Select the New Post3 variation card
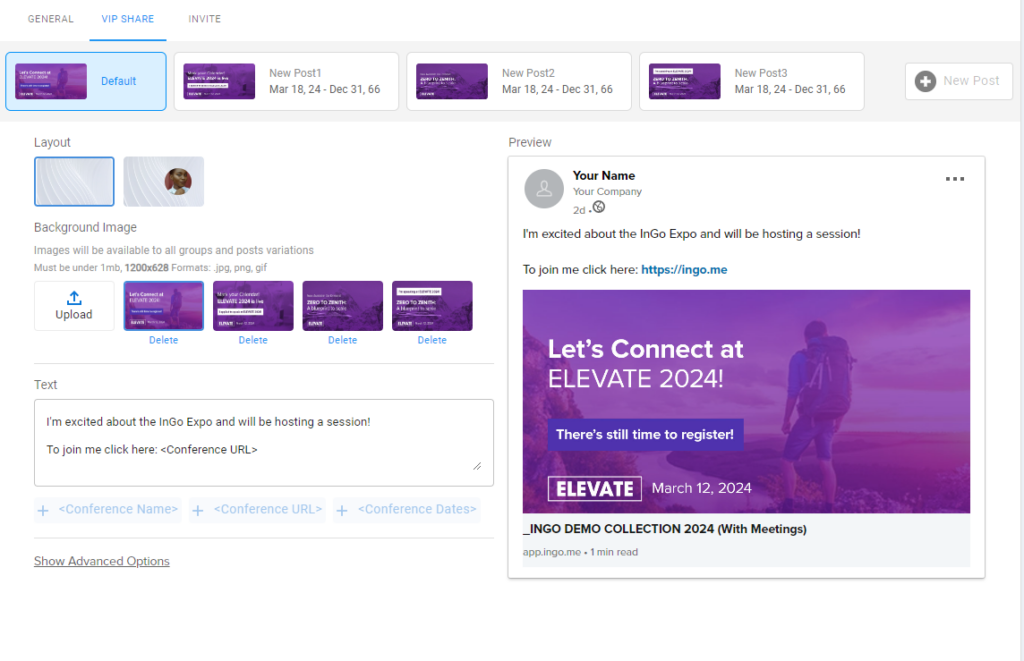This screenshot has height=661, width=1024. pyautogui.click(x=751, y=81)
